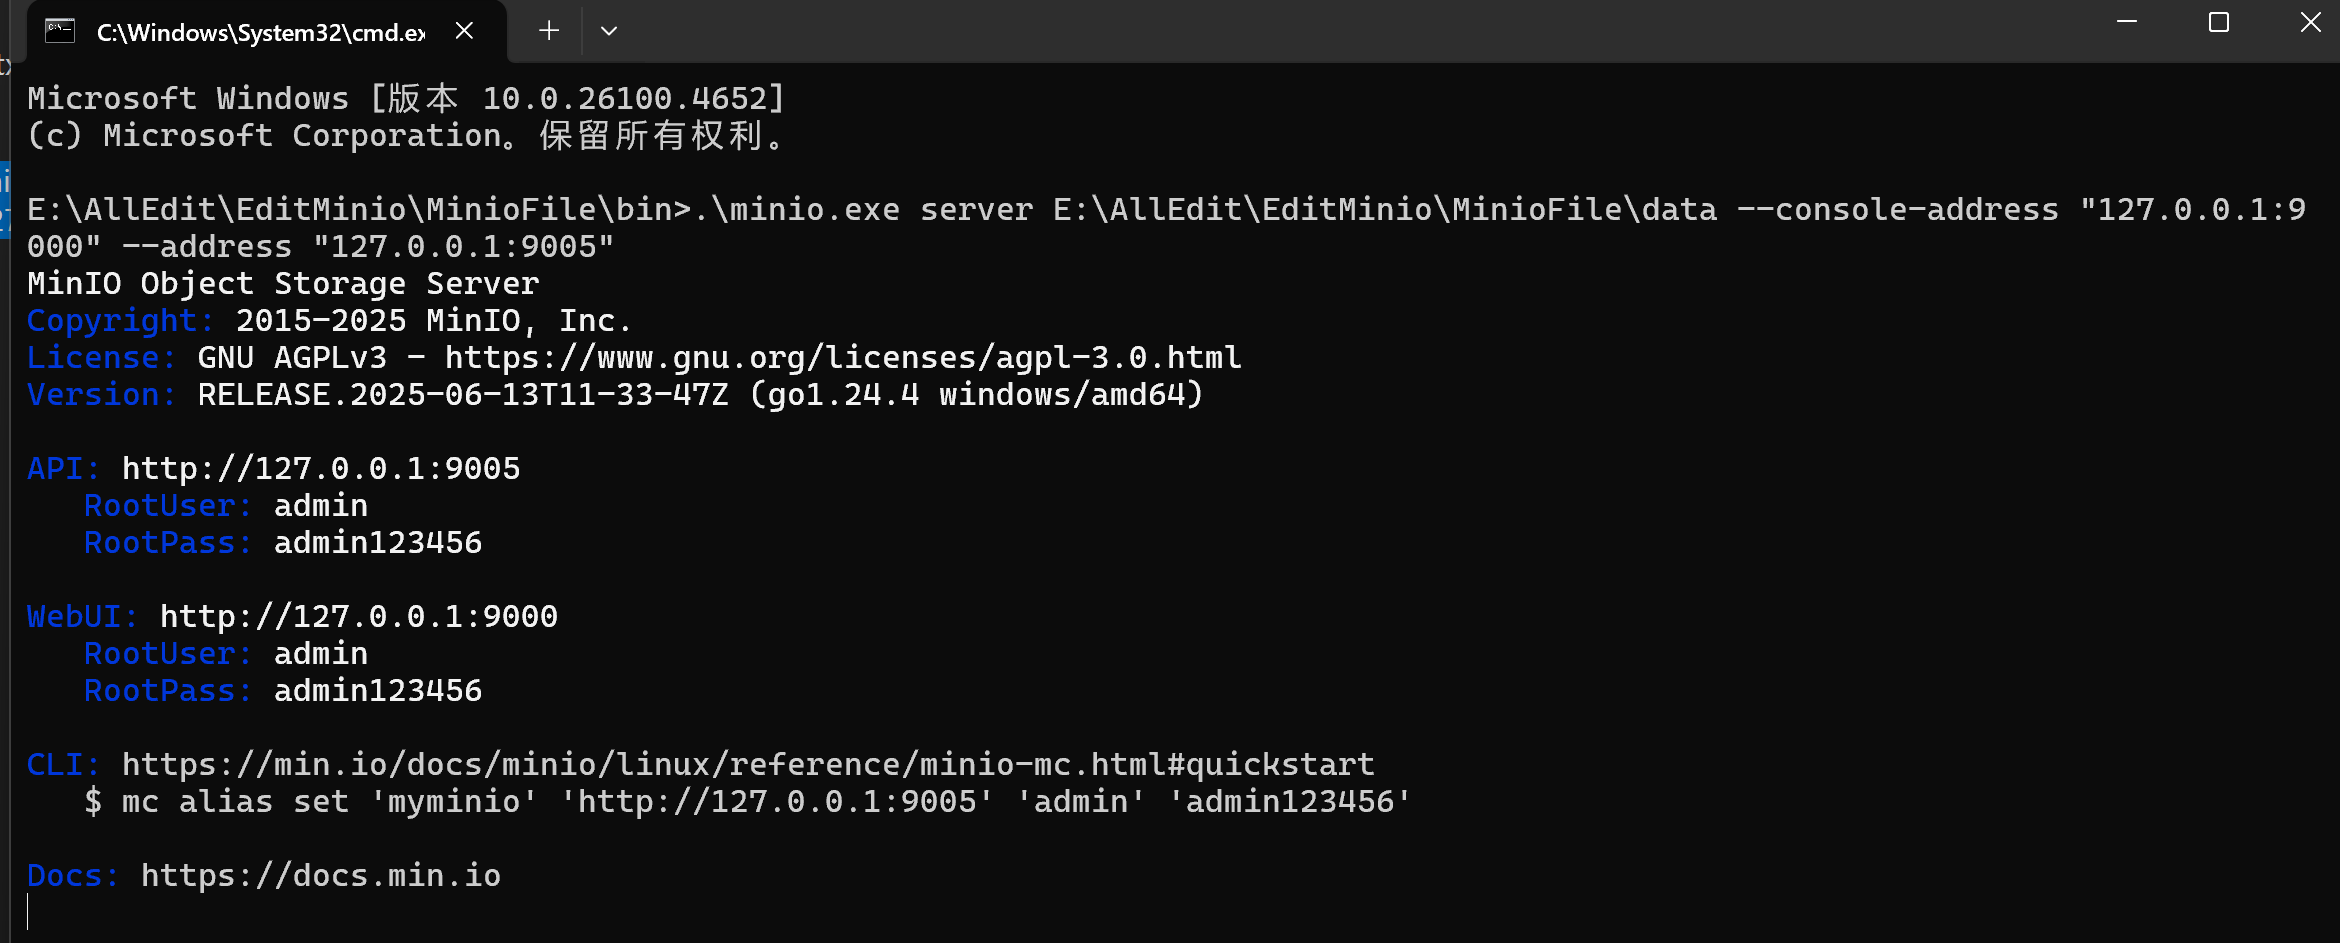This screenshot has height=943, width=2340.
Task: Select the mc alias quickstart command text
Action: coord(747,800)
